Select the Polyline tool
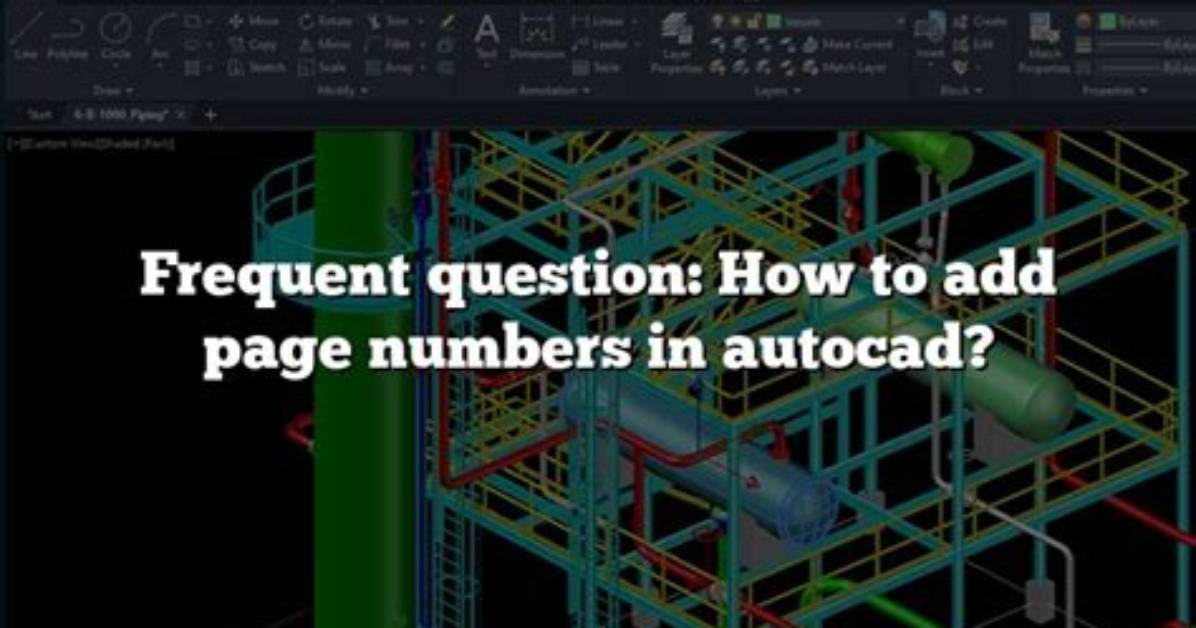 click(x=66, y=38)
